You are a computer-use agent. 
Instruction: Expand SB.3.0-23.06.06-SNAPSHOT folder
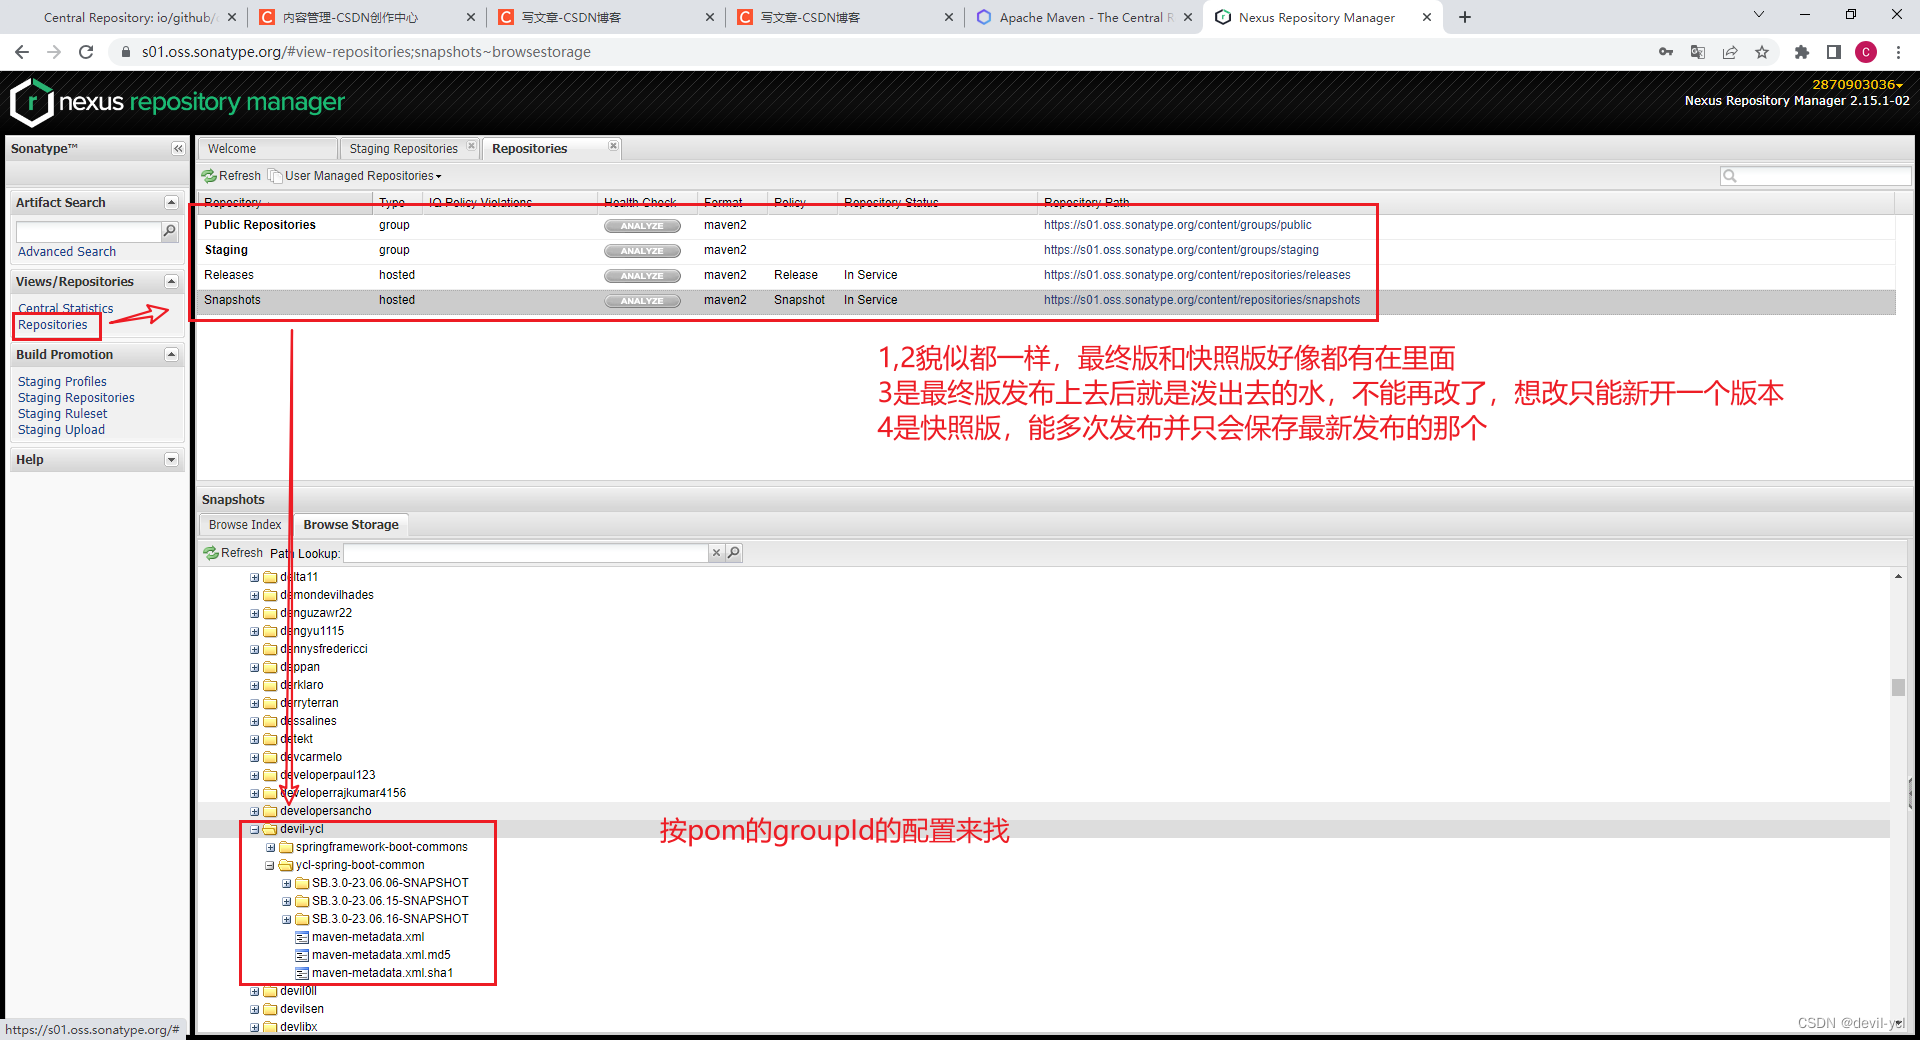tap(286, 883)
